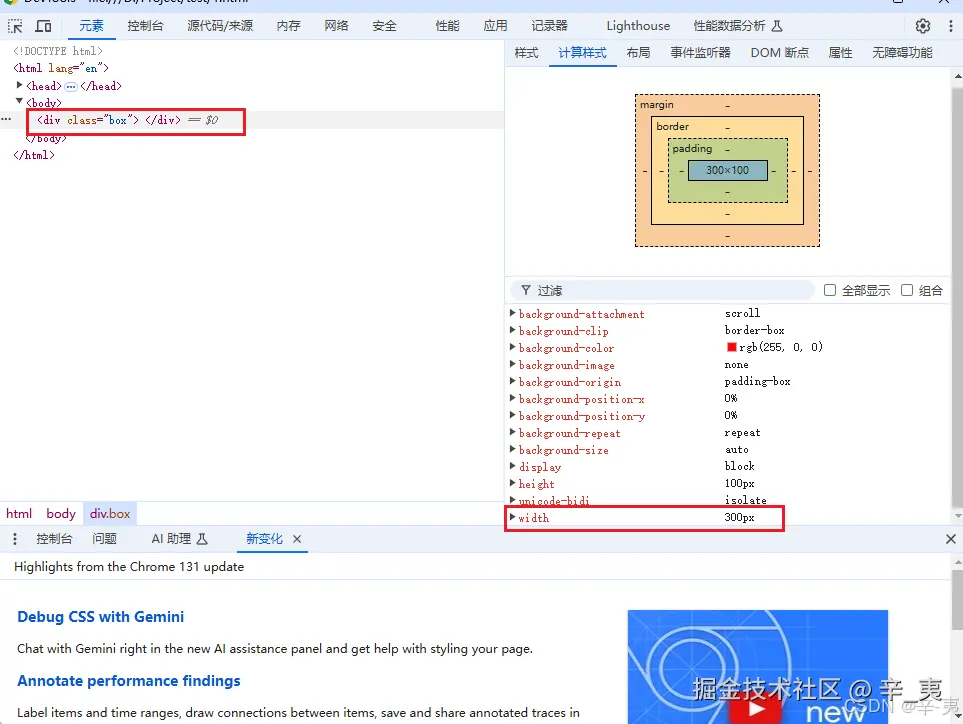
Task: Switch to the 网络 panel tab
Action: pyautogui.click(x=336, y=25)
